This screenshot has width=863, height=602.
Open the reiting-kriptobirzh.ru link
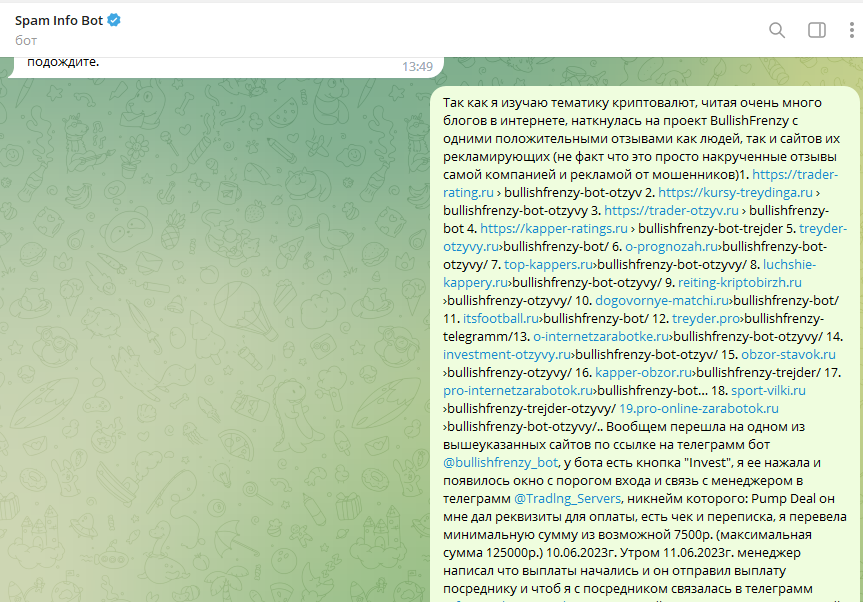point(740,283)
